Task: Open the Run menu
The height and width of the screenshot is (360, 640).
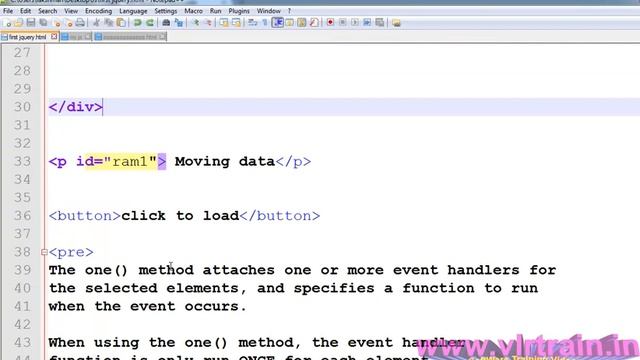Action: [215, 11]
